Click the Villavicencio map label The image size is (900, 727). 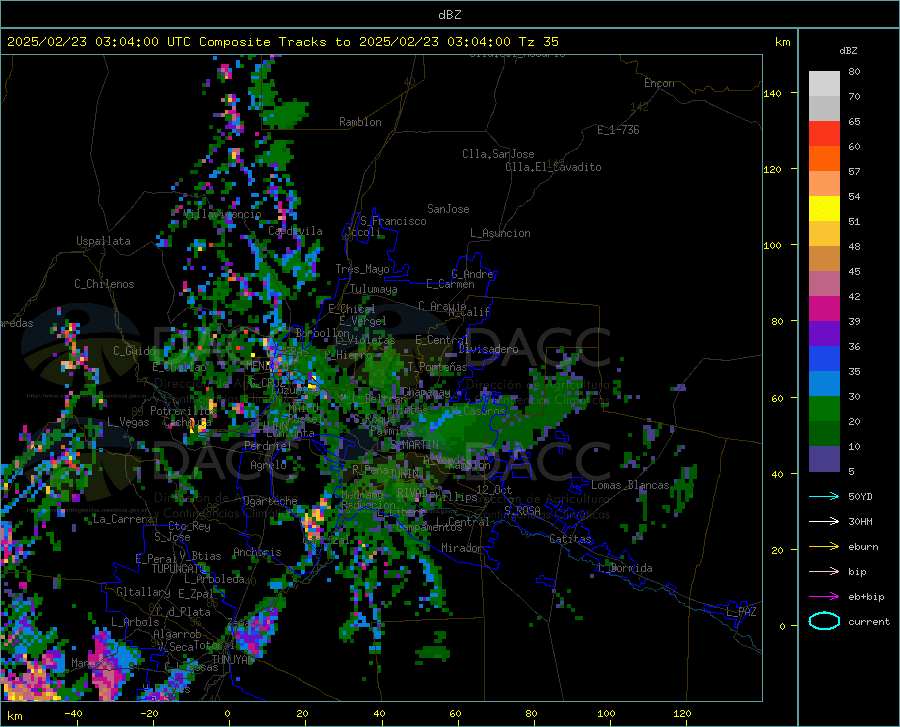[223, 214]
